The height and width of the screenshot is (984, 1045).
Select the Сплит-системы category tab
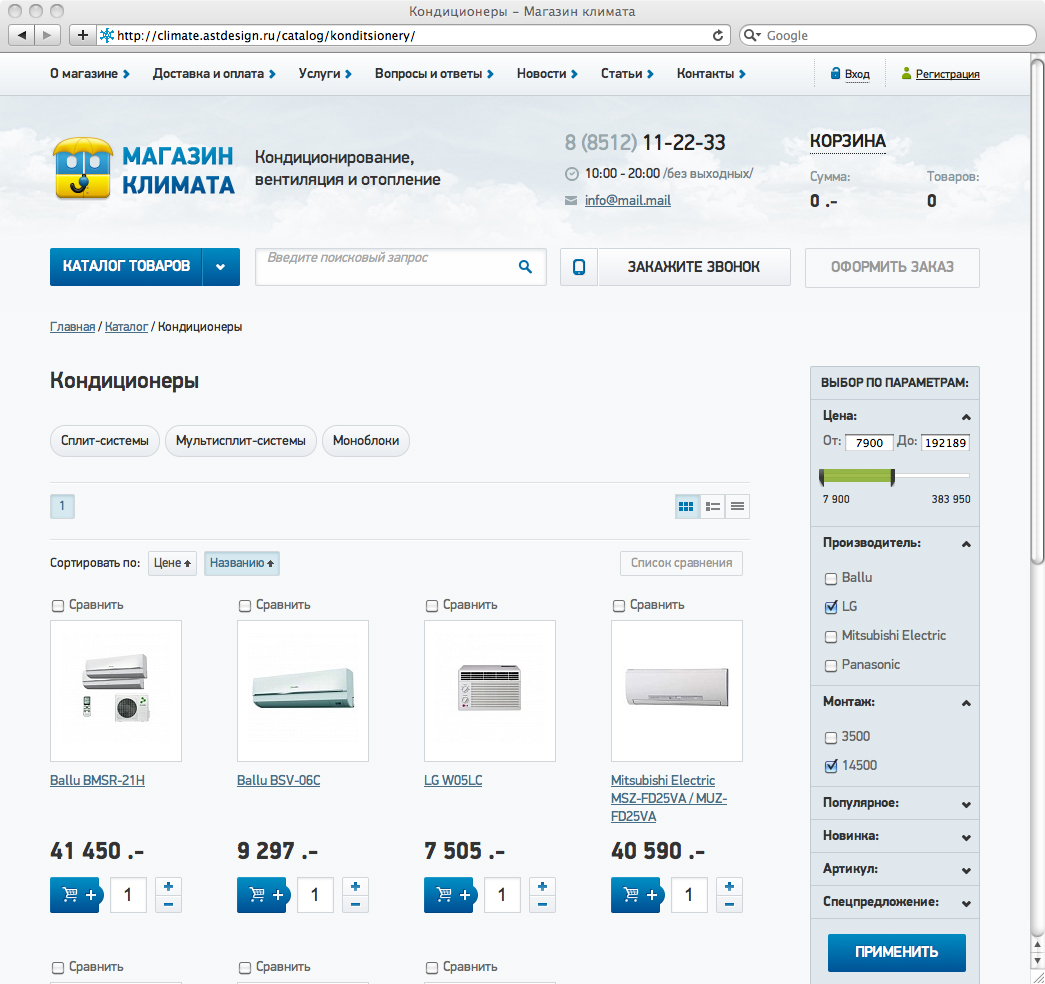105,441
